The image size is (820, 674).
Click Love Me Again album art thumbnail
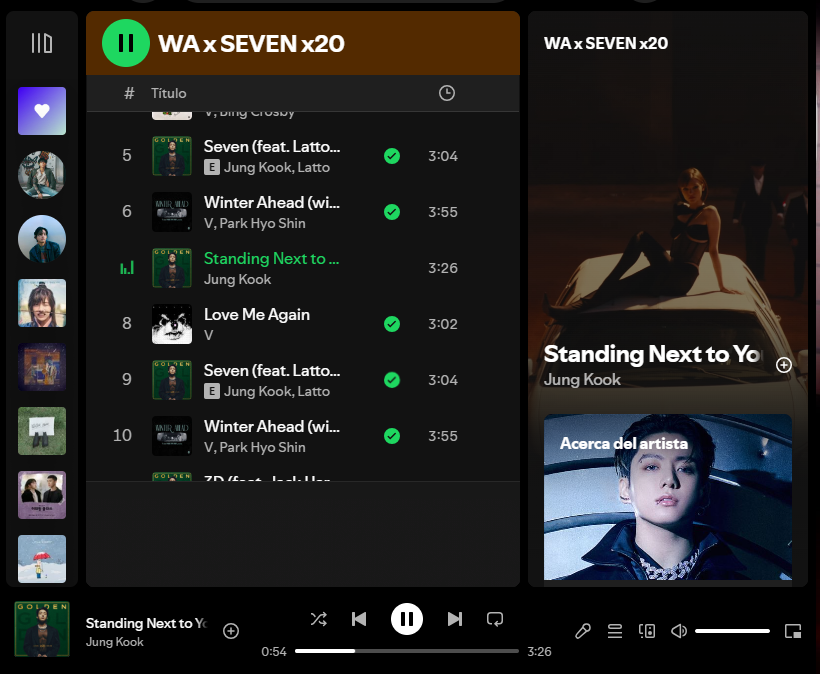coord(172,324)
